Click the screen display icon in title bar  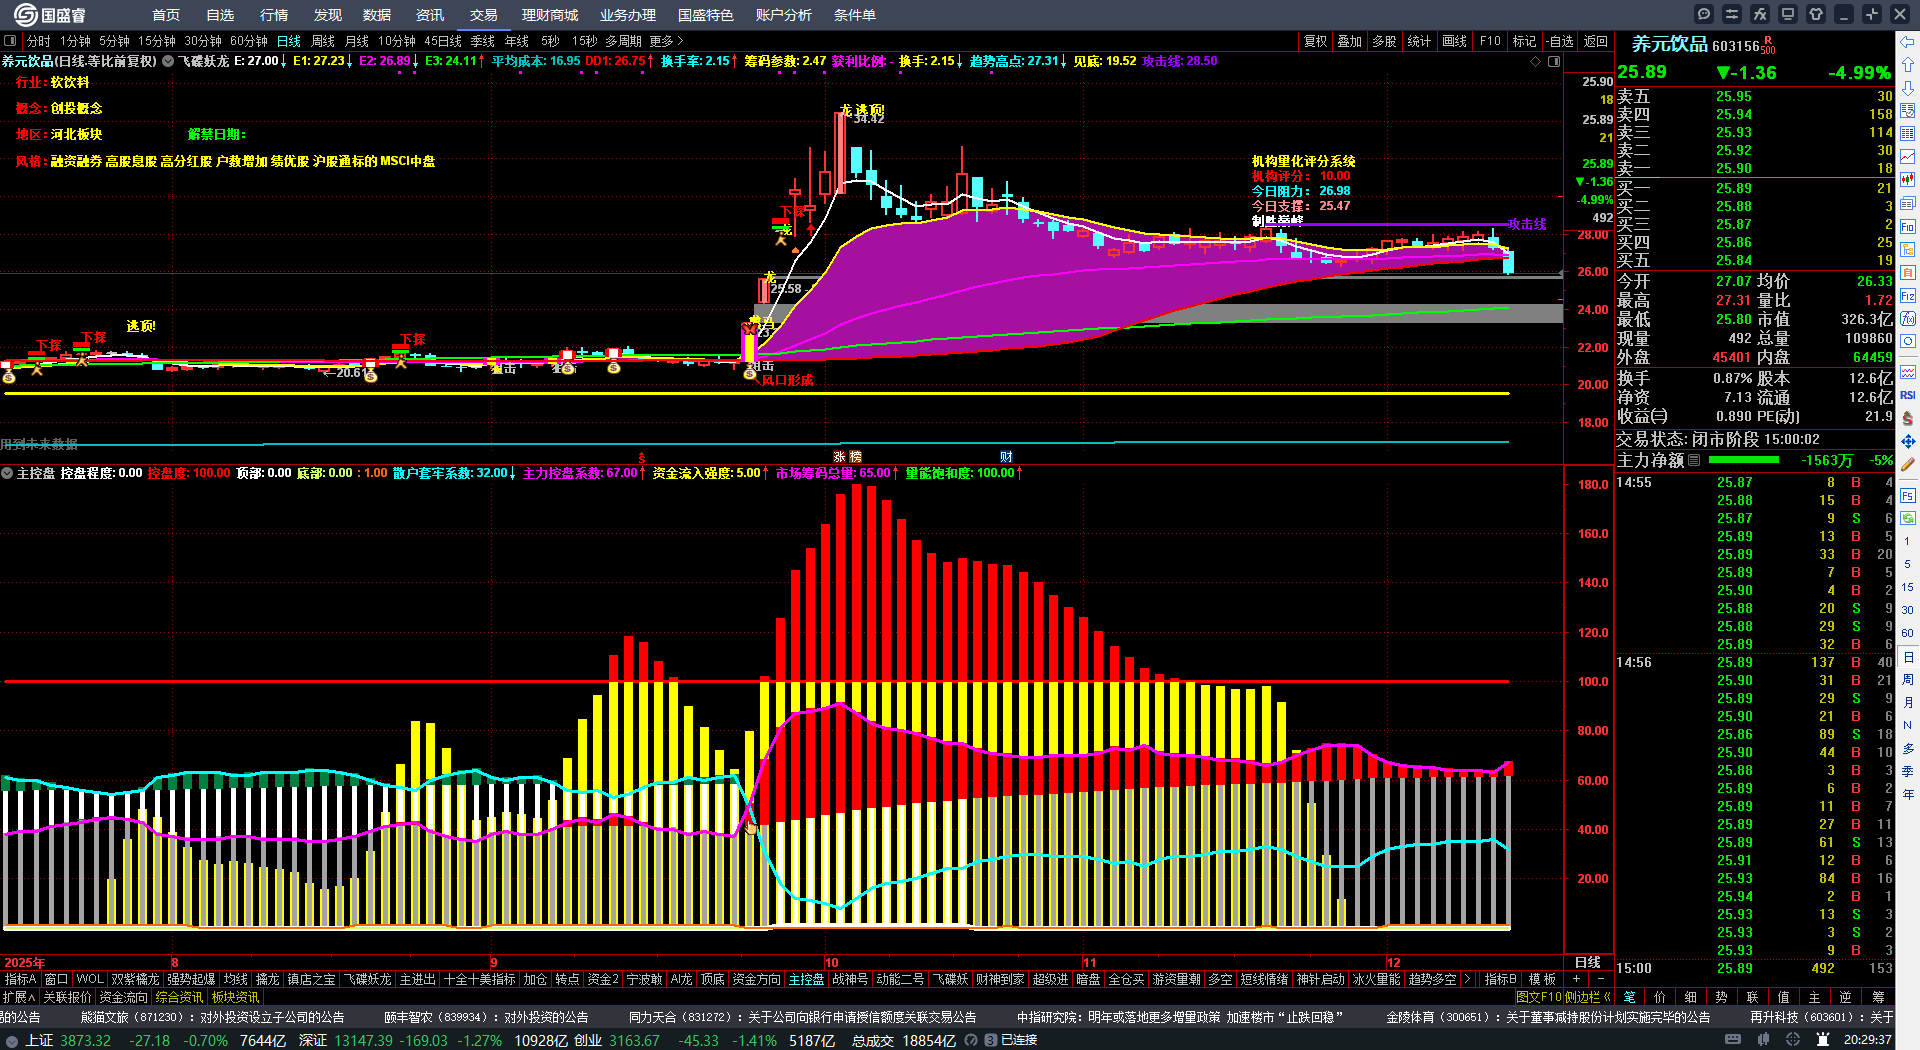pos(1788,14)
